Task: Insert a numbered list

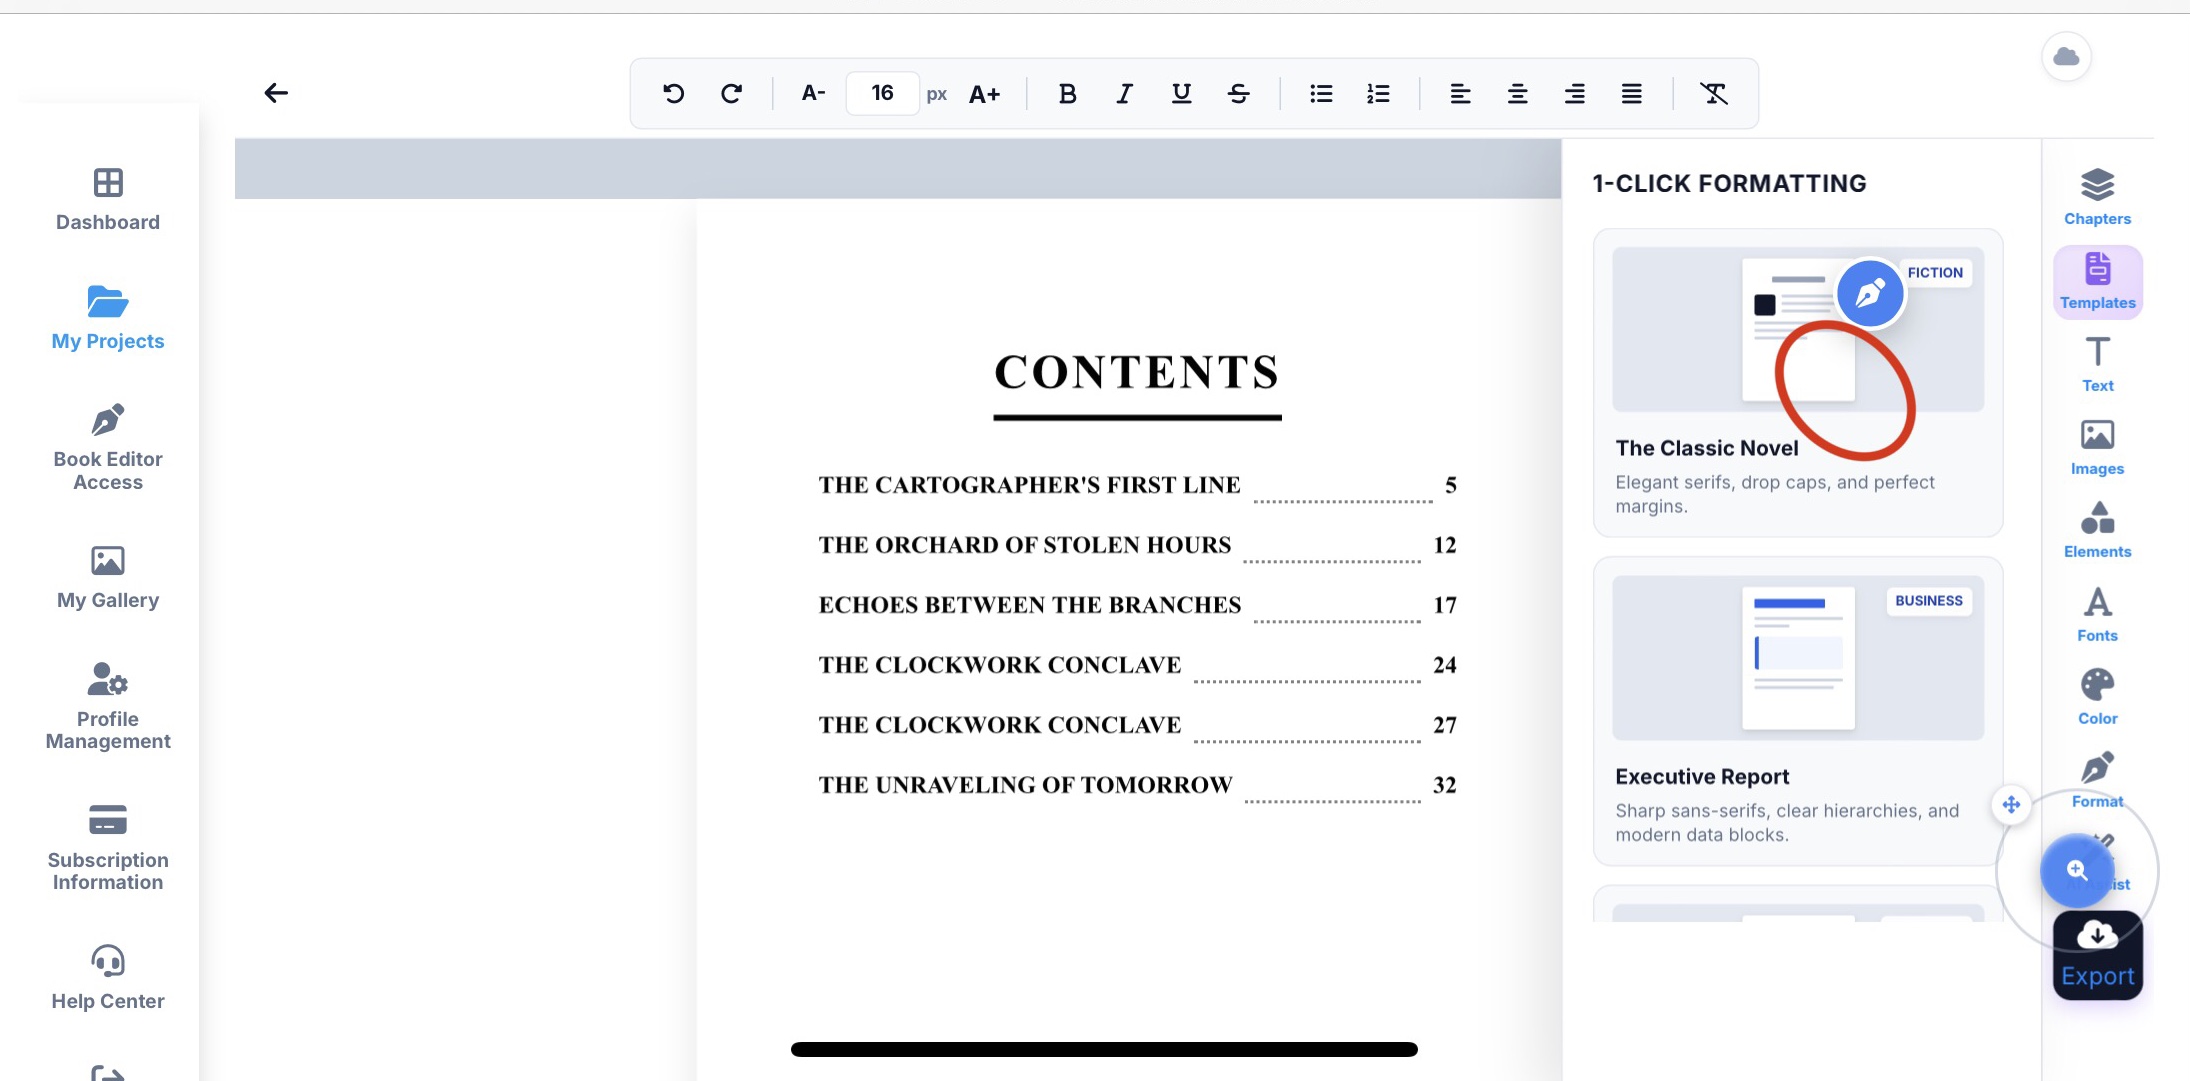Action: tap(1378, 94)
